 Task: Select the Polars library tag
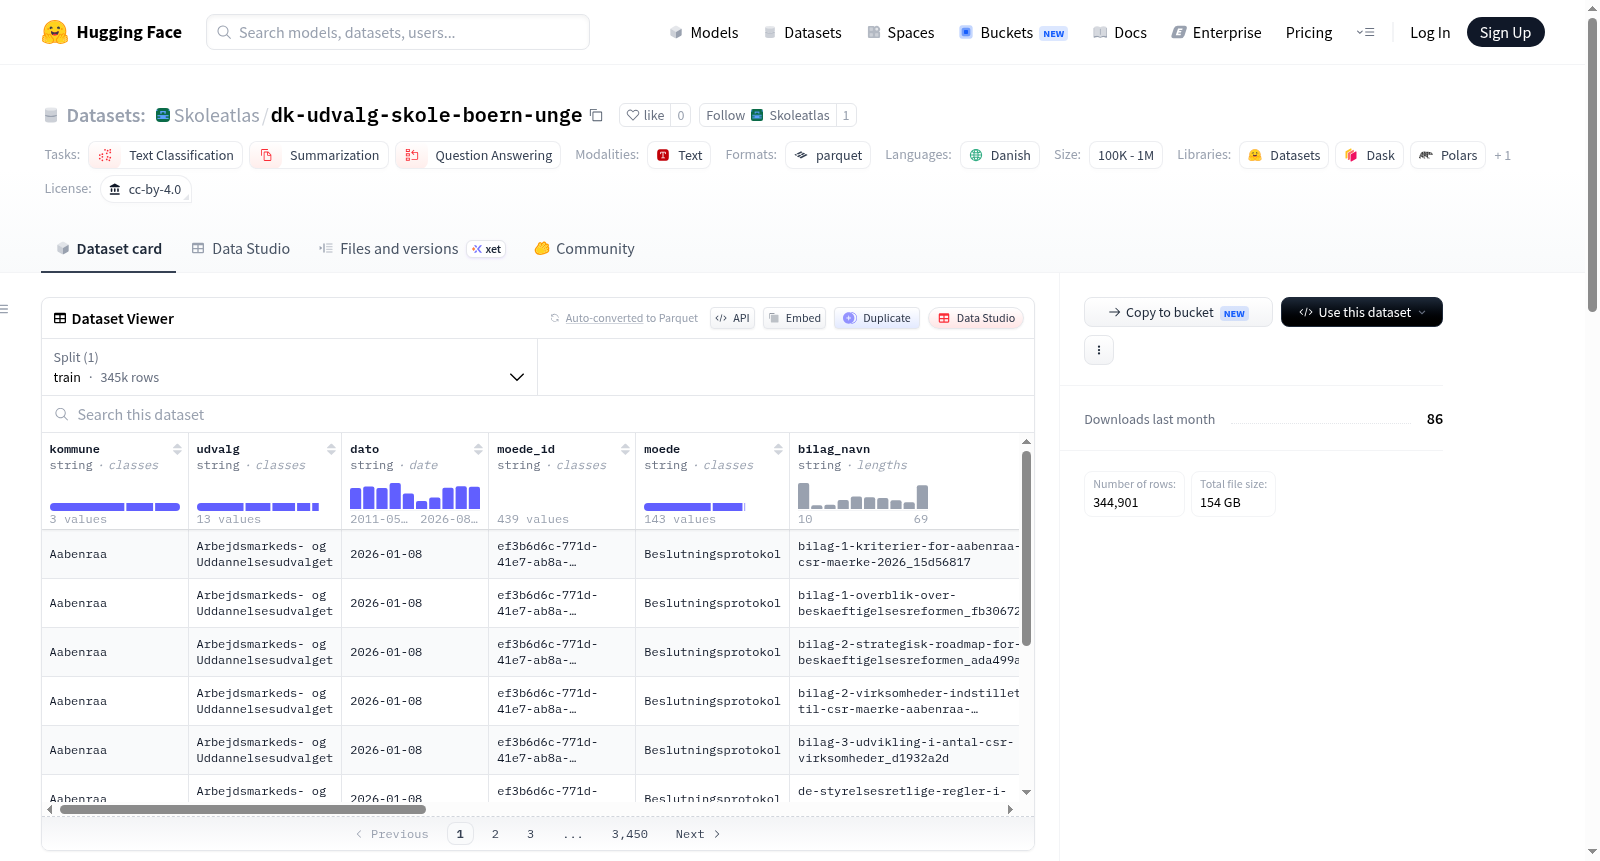point(1448,155)
